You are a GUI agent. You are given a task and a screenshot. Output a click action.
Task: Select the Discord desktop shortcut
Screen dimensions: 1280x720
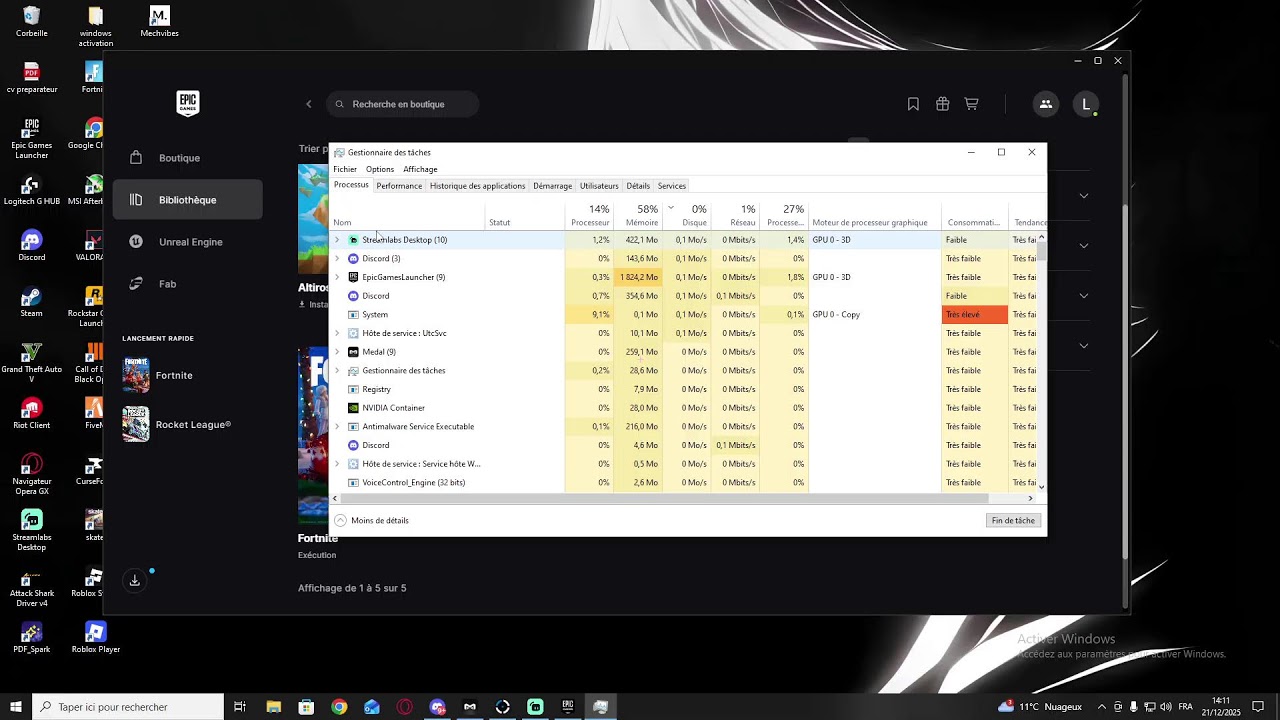click(x=32, y=246)
